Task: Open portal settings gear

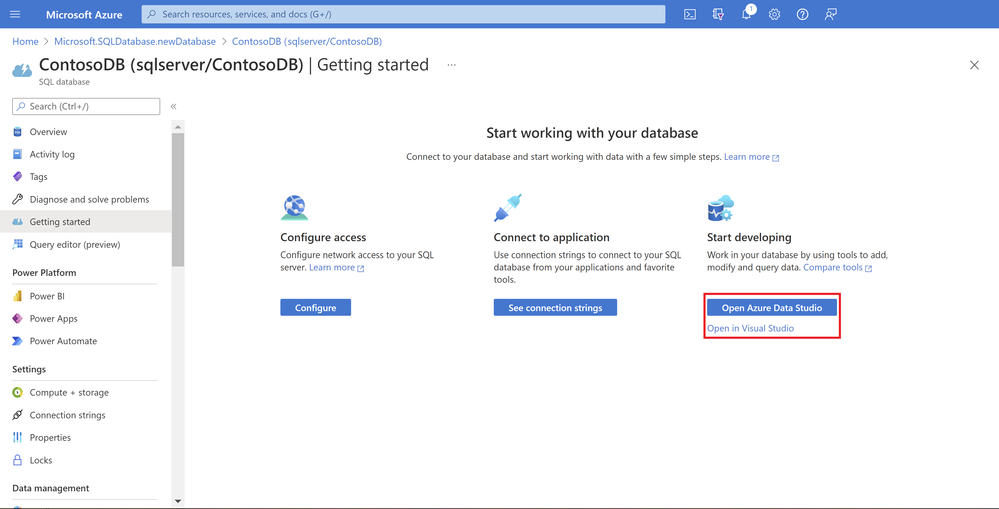Action: click(774, 14)
